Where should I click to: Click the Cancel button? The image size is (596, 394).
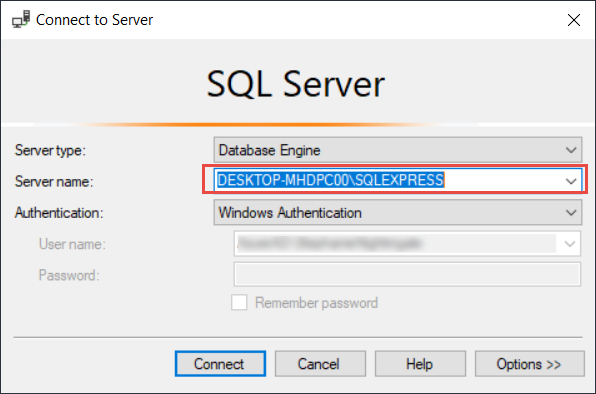click(320, 364)
